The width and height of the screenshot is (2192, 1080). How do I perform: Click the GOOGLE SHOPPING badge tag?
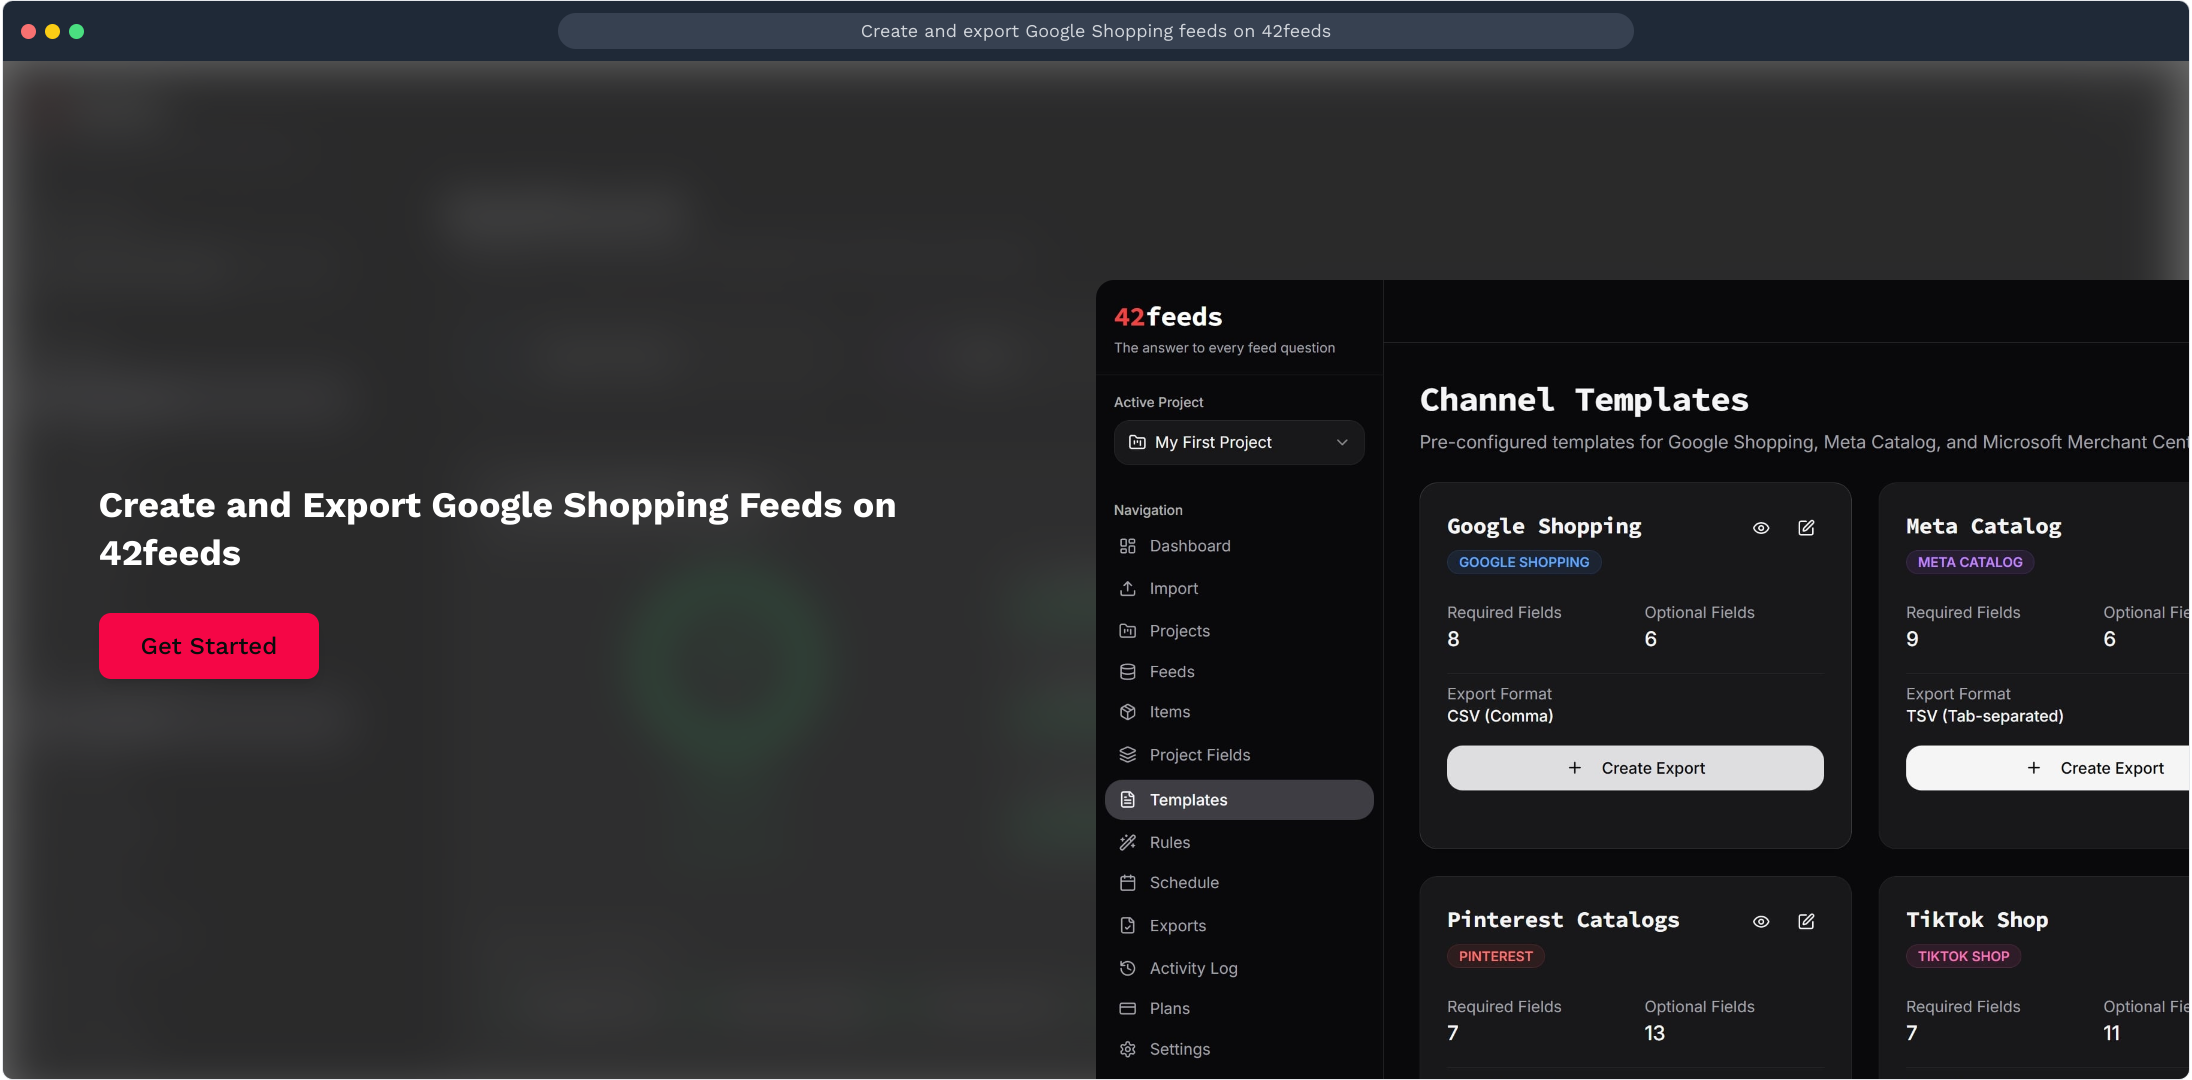point(1523,562)
